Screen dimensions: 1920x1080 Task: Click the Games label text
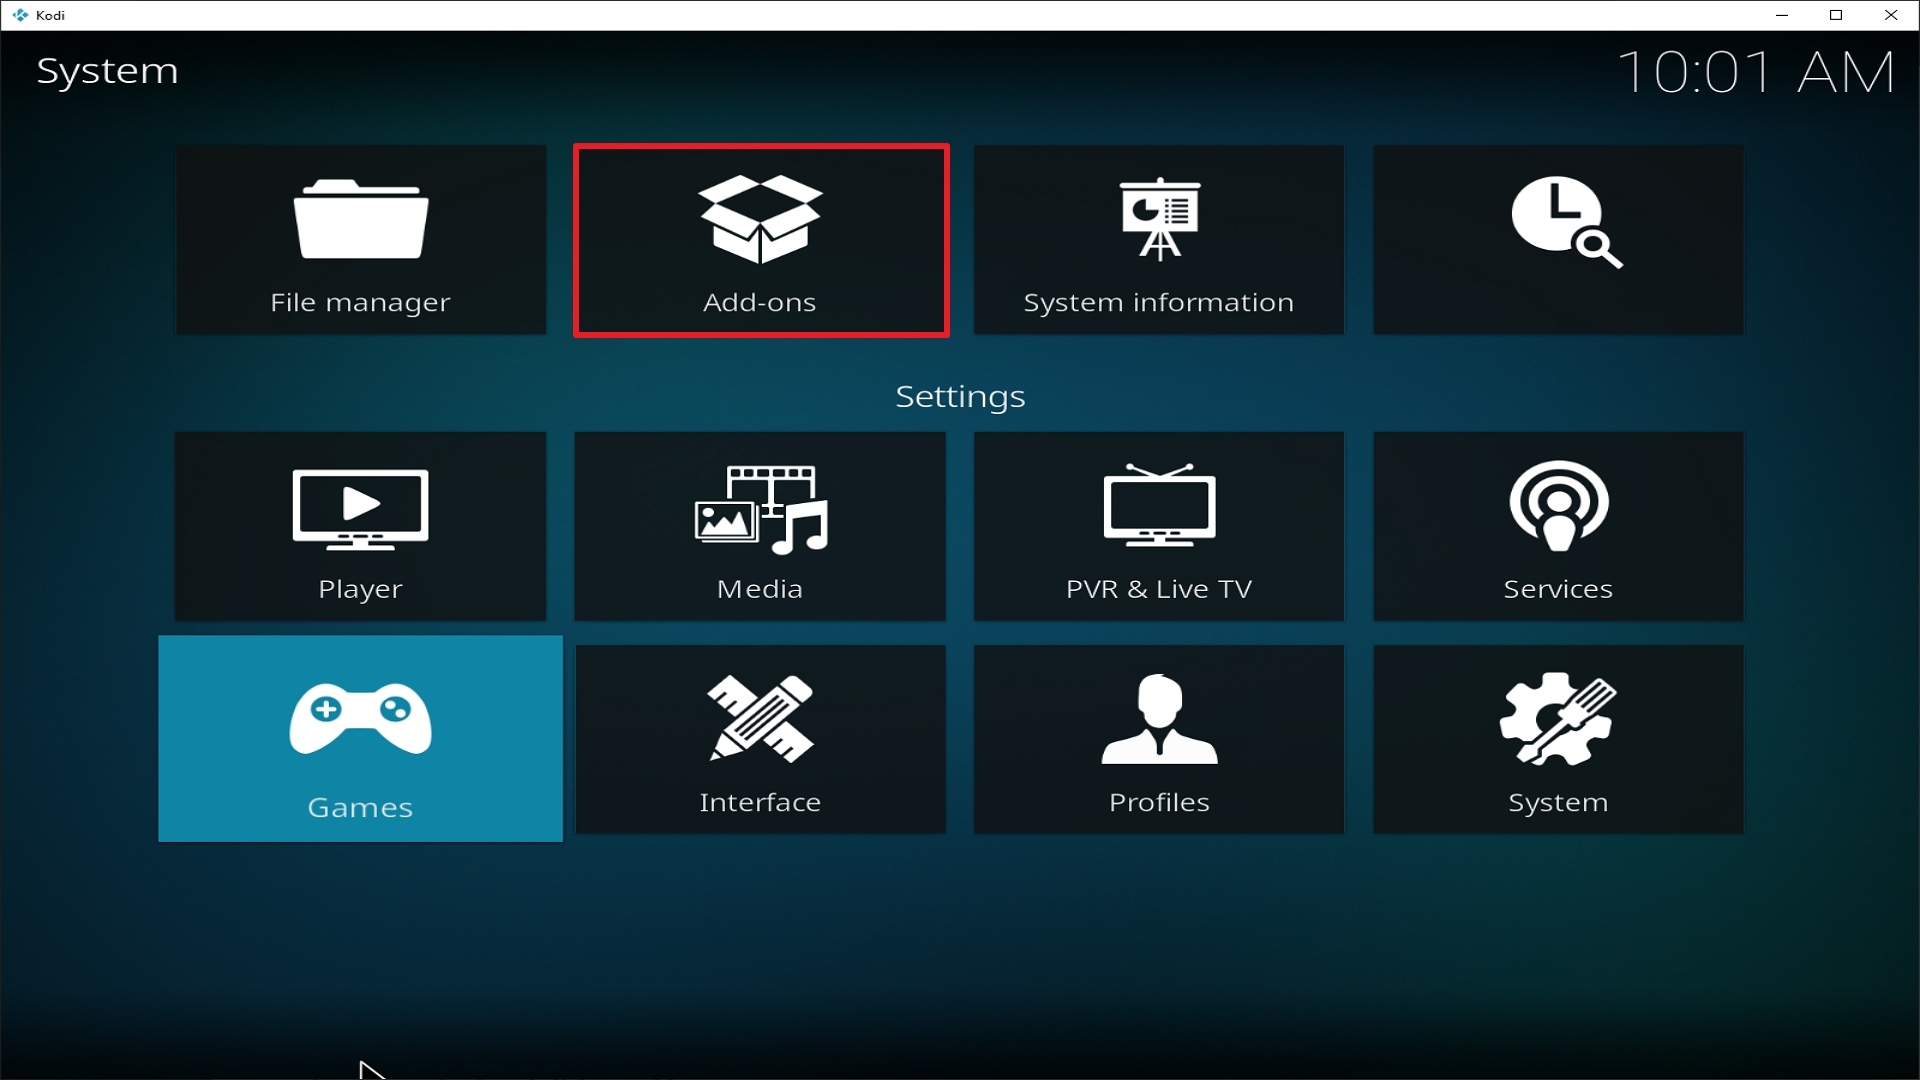(x=360, y=808)
